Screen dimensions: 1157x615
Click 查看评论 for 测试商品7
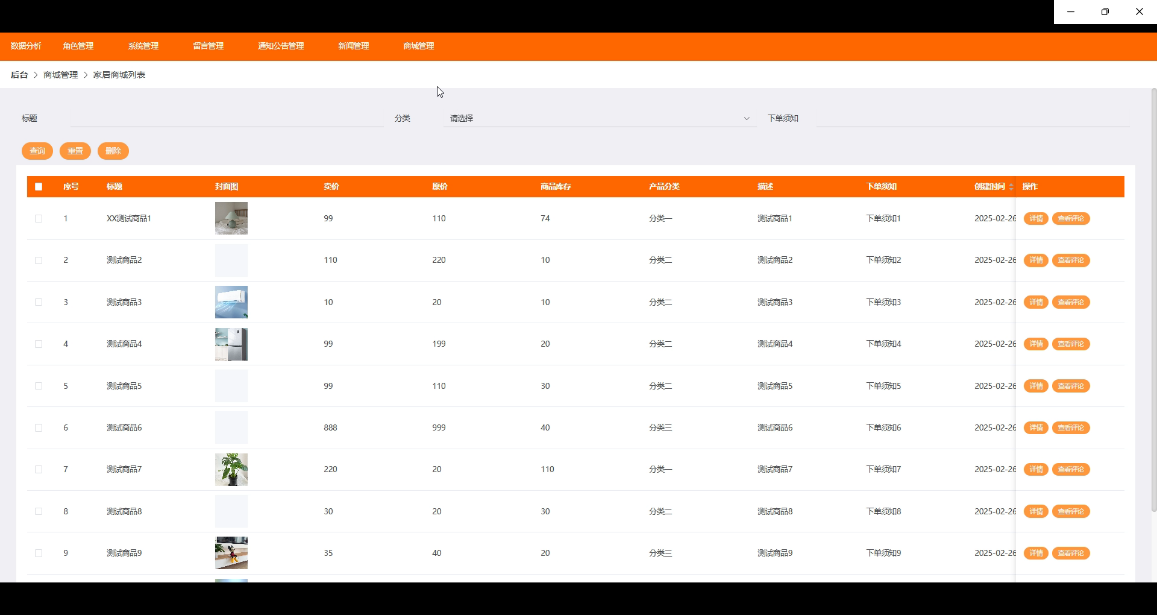(1071, 469)
